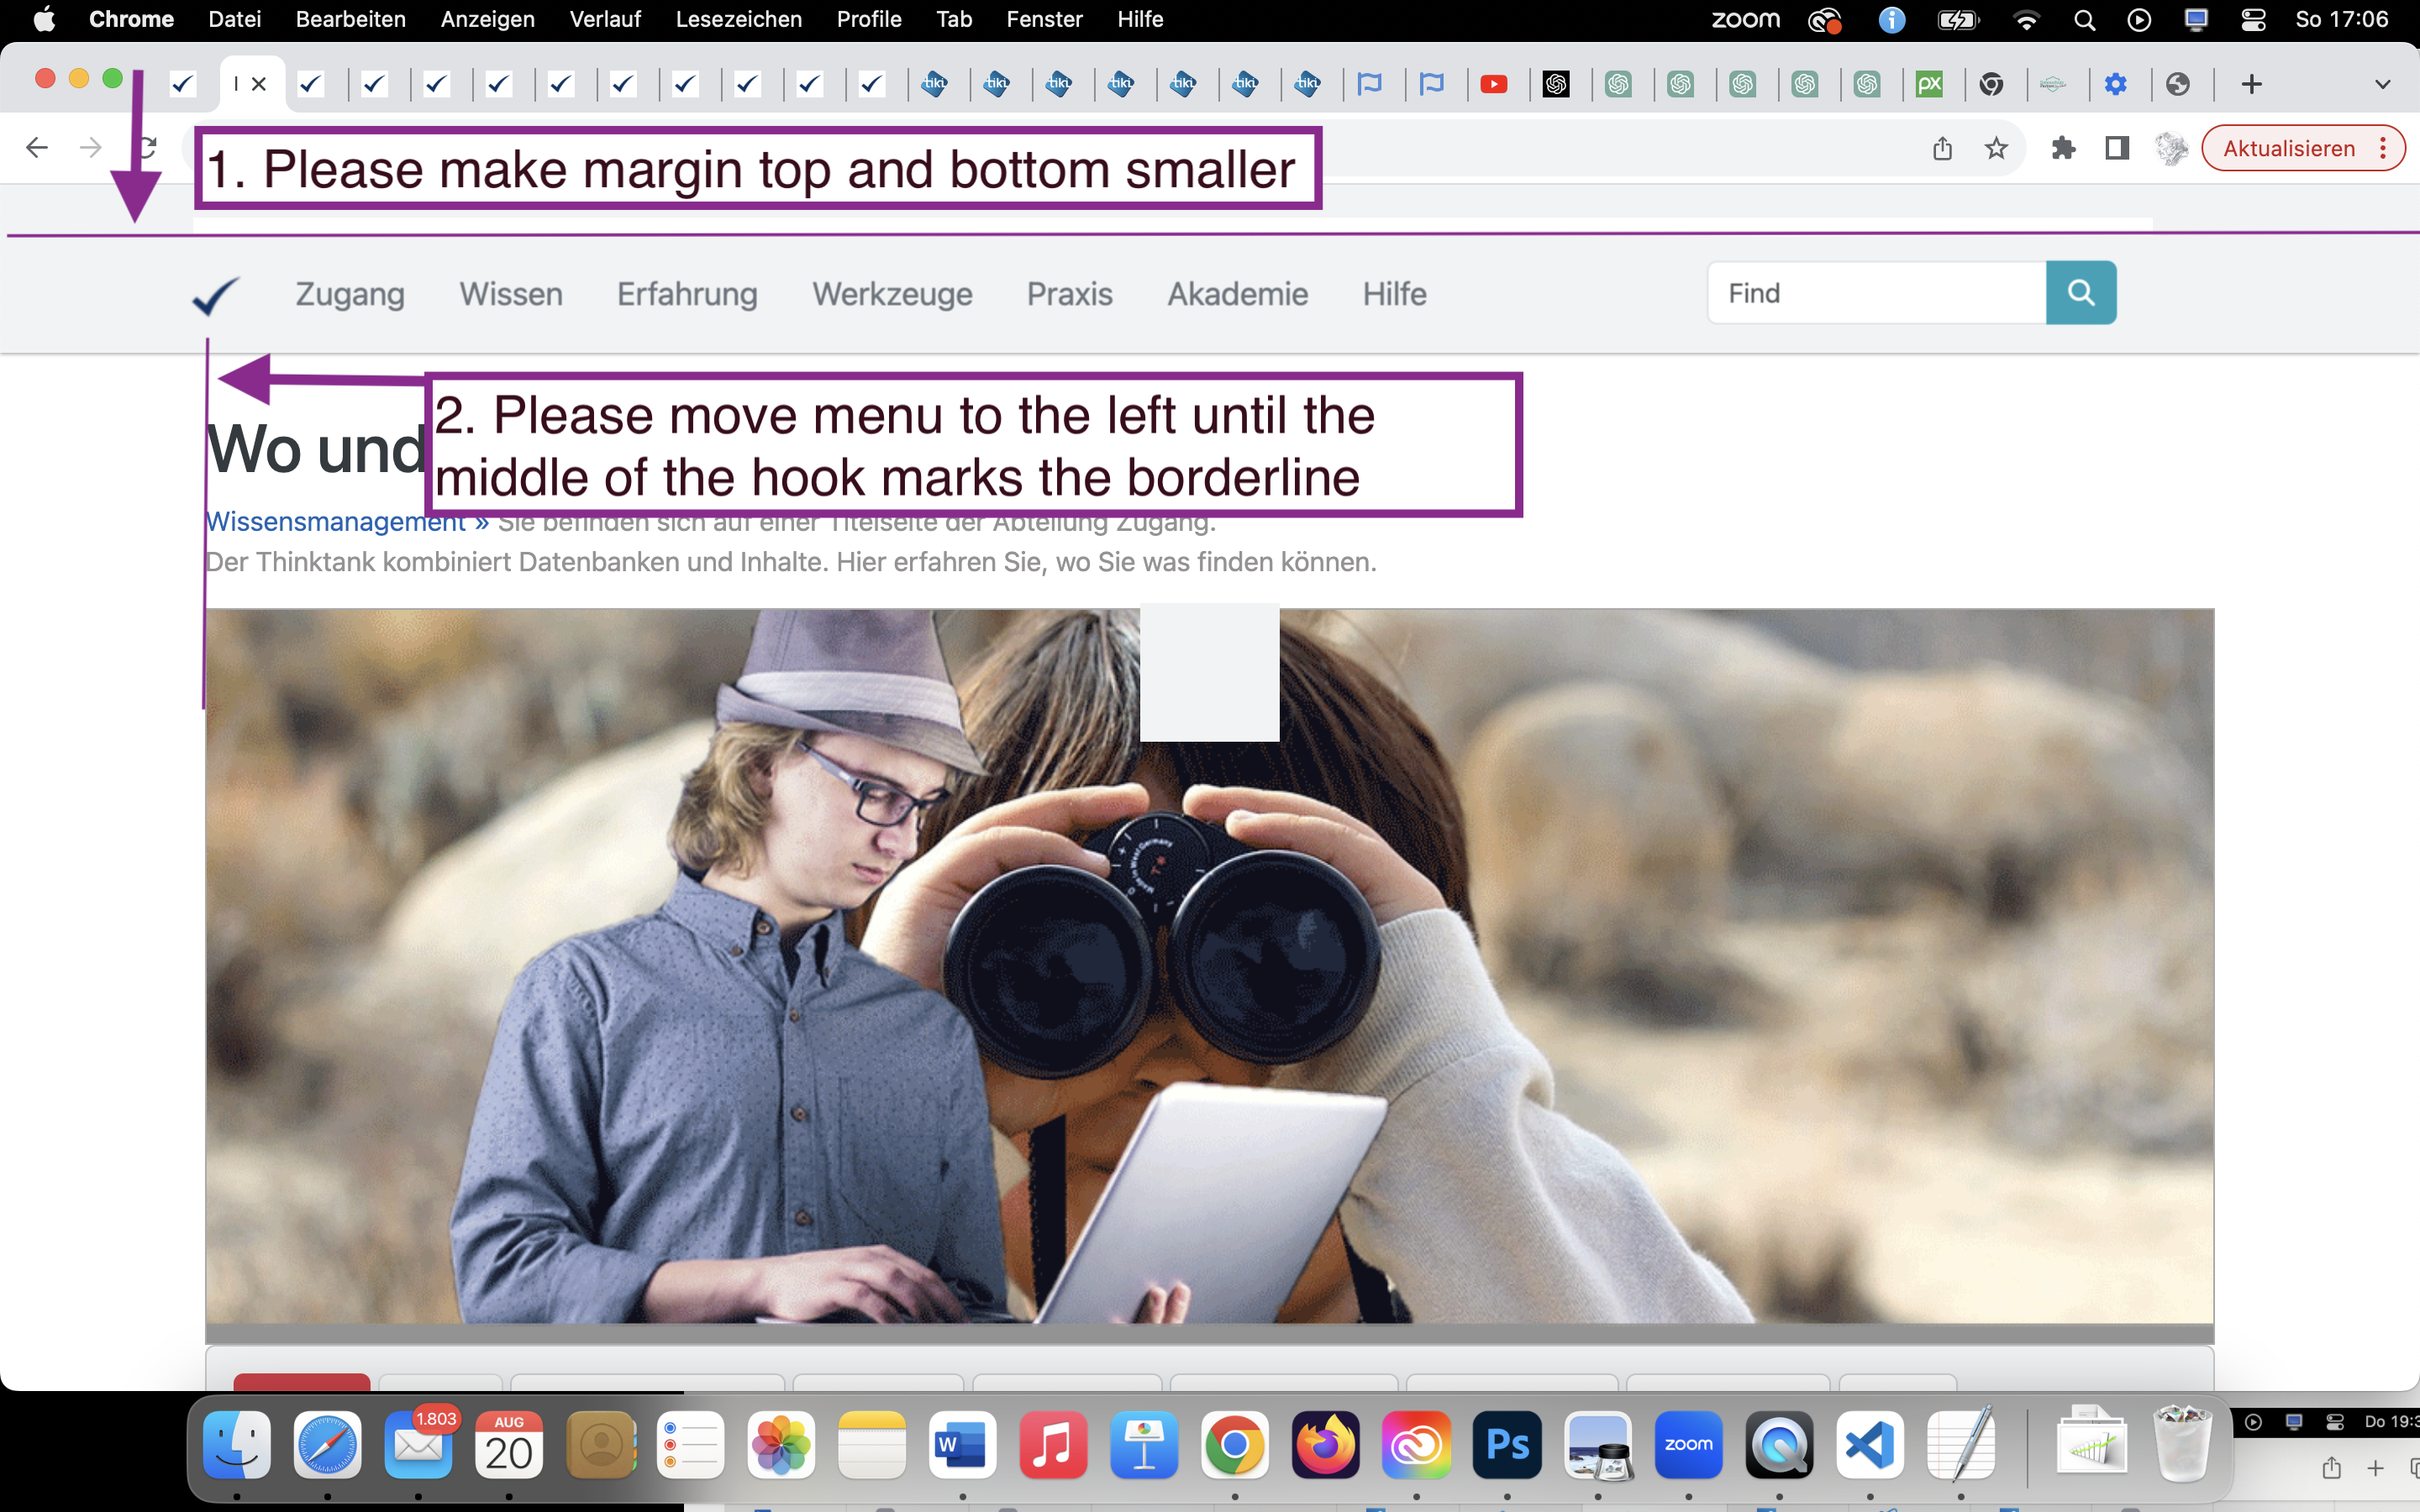Launch Visual Studio Code from Dock
2420x1512 pixels.
1869,1444
